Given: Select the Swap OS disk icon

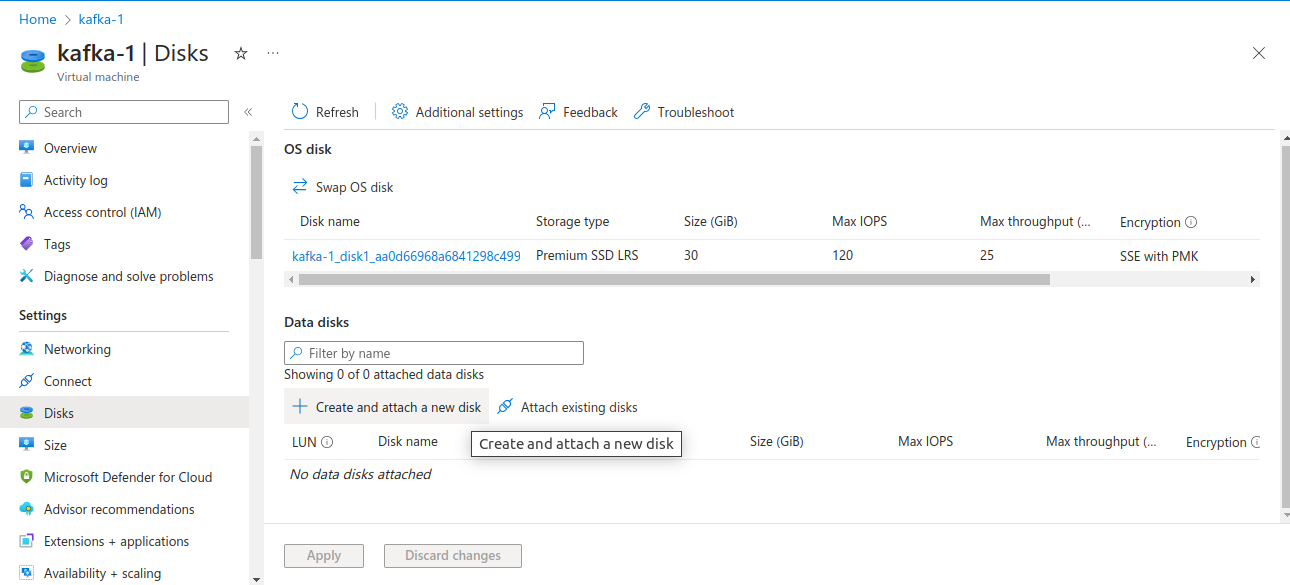Looking at the screenshot, I should click(300, 186).
